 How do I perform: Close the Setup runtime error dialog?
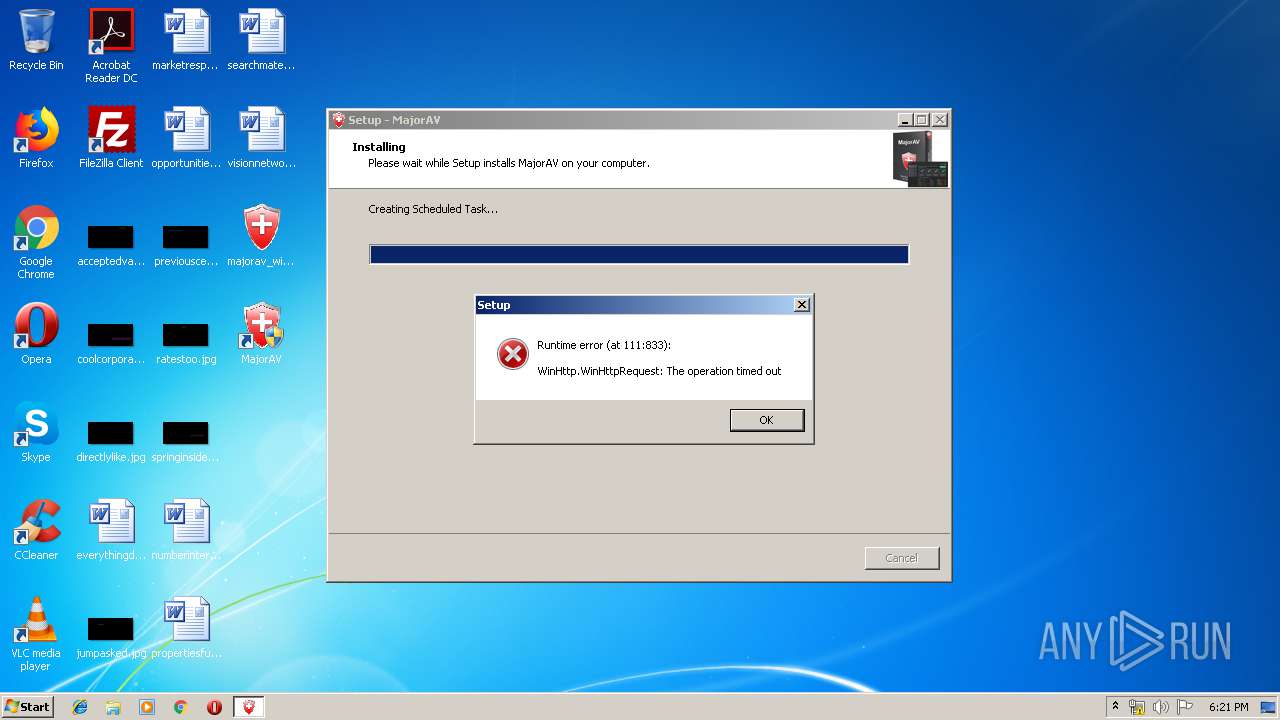coord(801,305)
